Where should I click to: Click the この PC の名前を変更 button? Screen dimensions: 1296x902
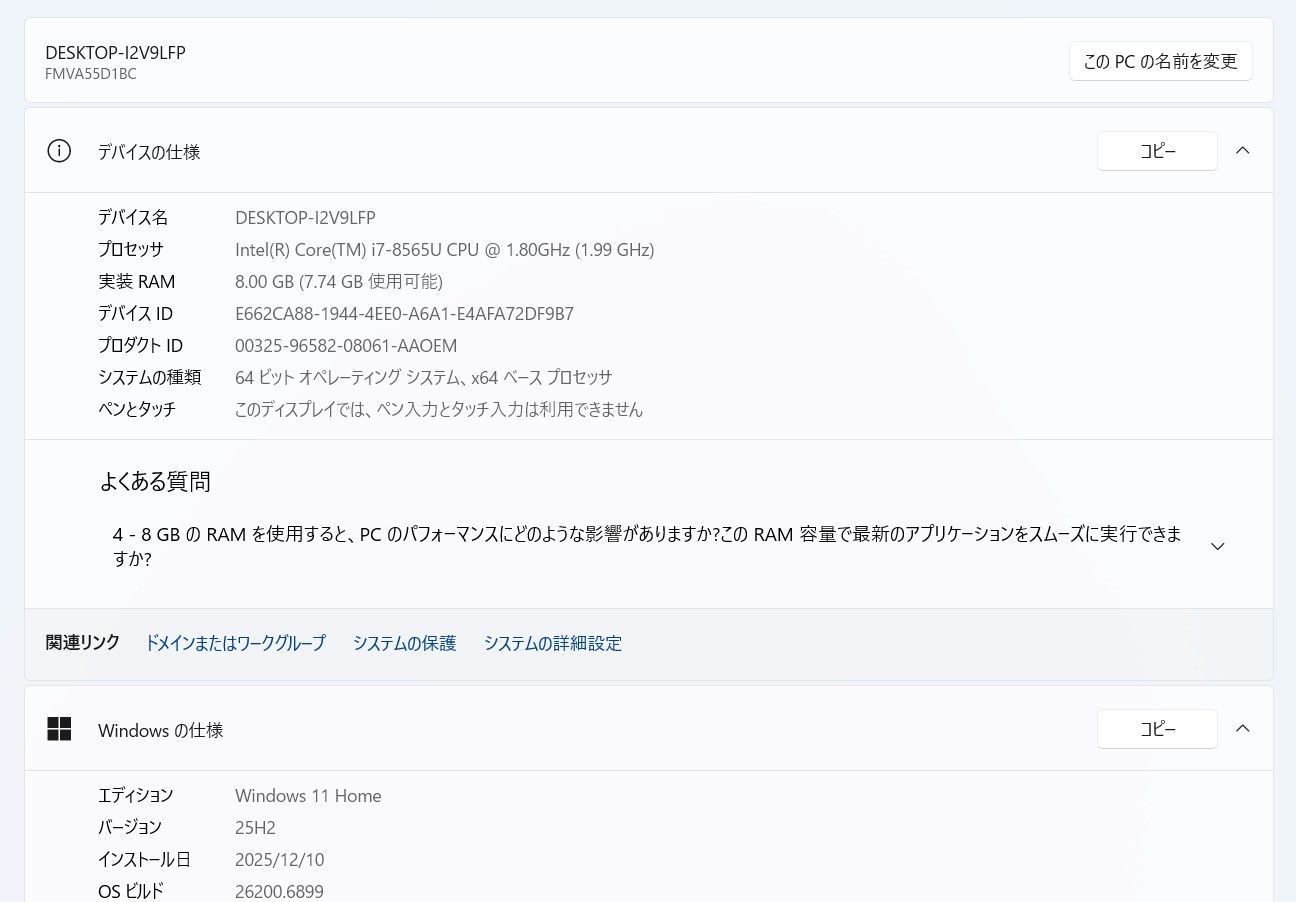[x=1160, y=60]
